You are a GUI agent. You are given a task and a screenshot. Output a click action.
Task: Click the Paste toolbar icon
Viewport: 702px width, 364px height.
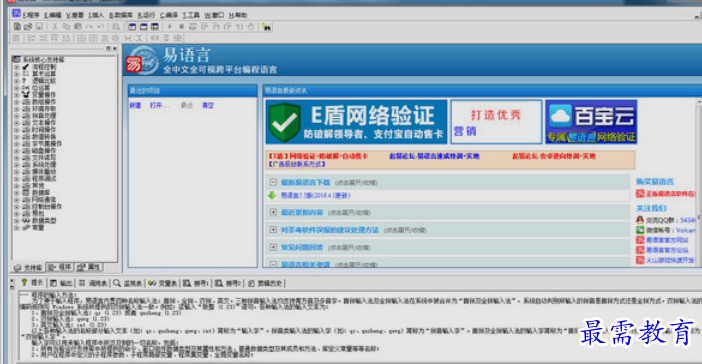click(x=77, y=27)
